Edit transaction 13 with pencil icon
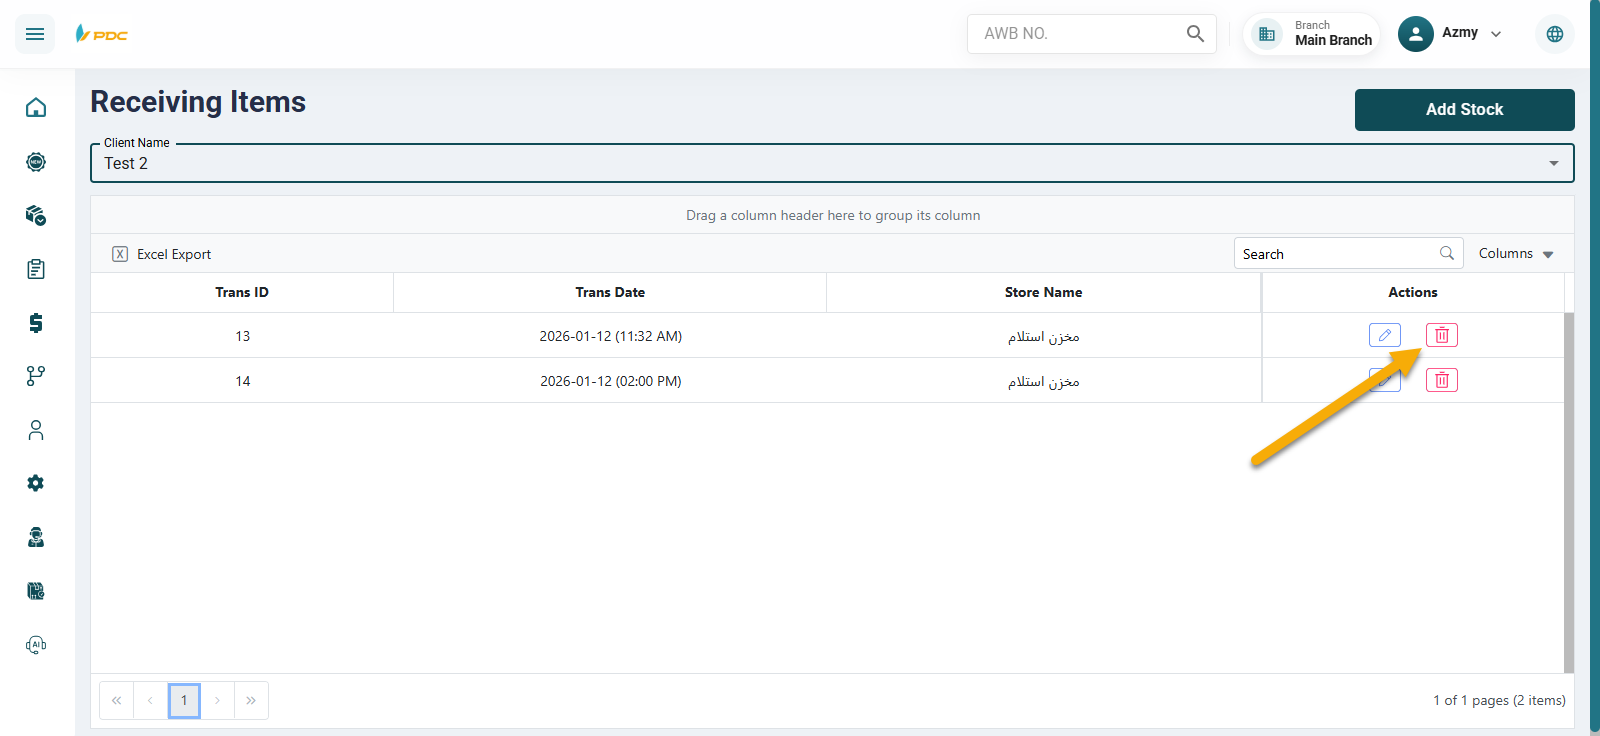 (x=1385, y=335)
